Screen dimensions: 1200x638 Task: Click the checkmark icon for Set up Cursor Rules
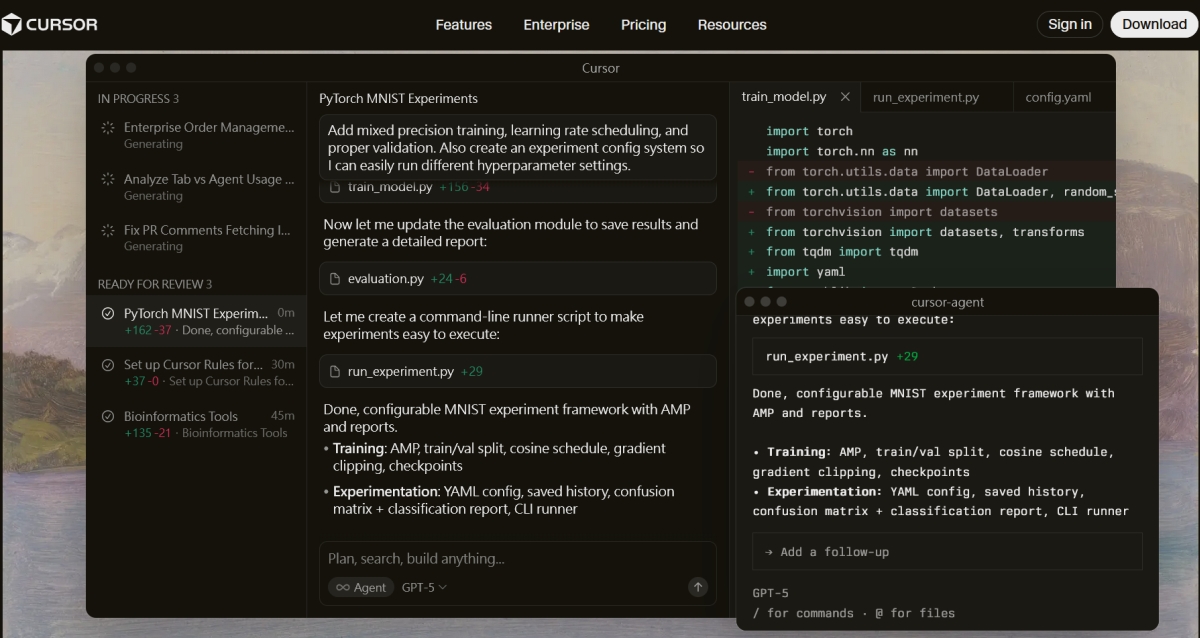pos(108,365)
